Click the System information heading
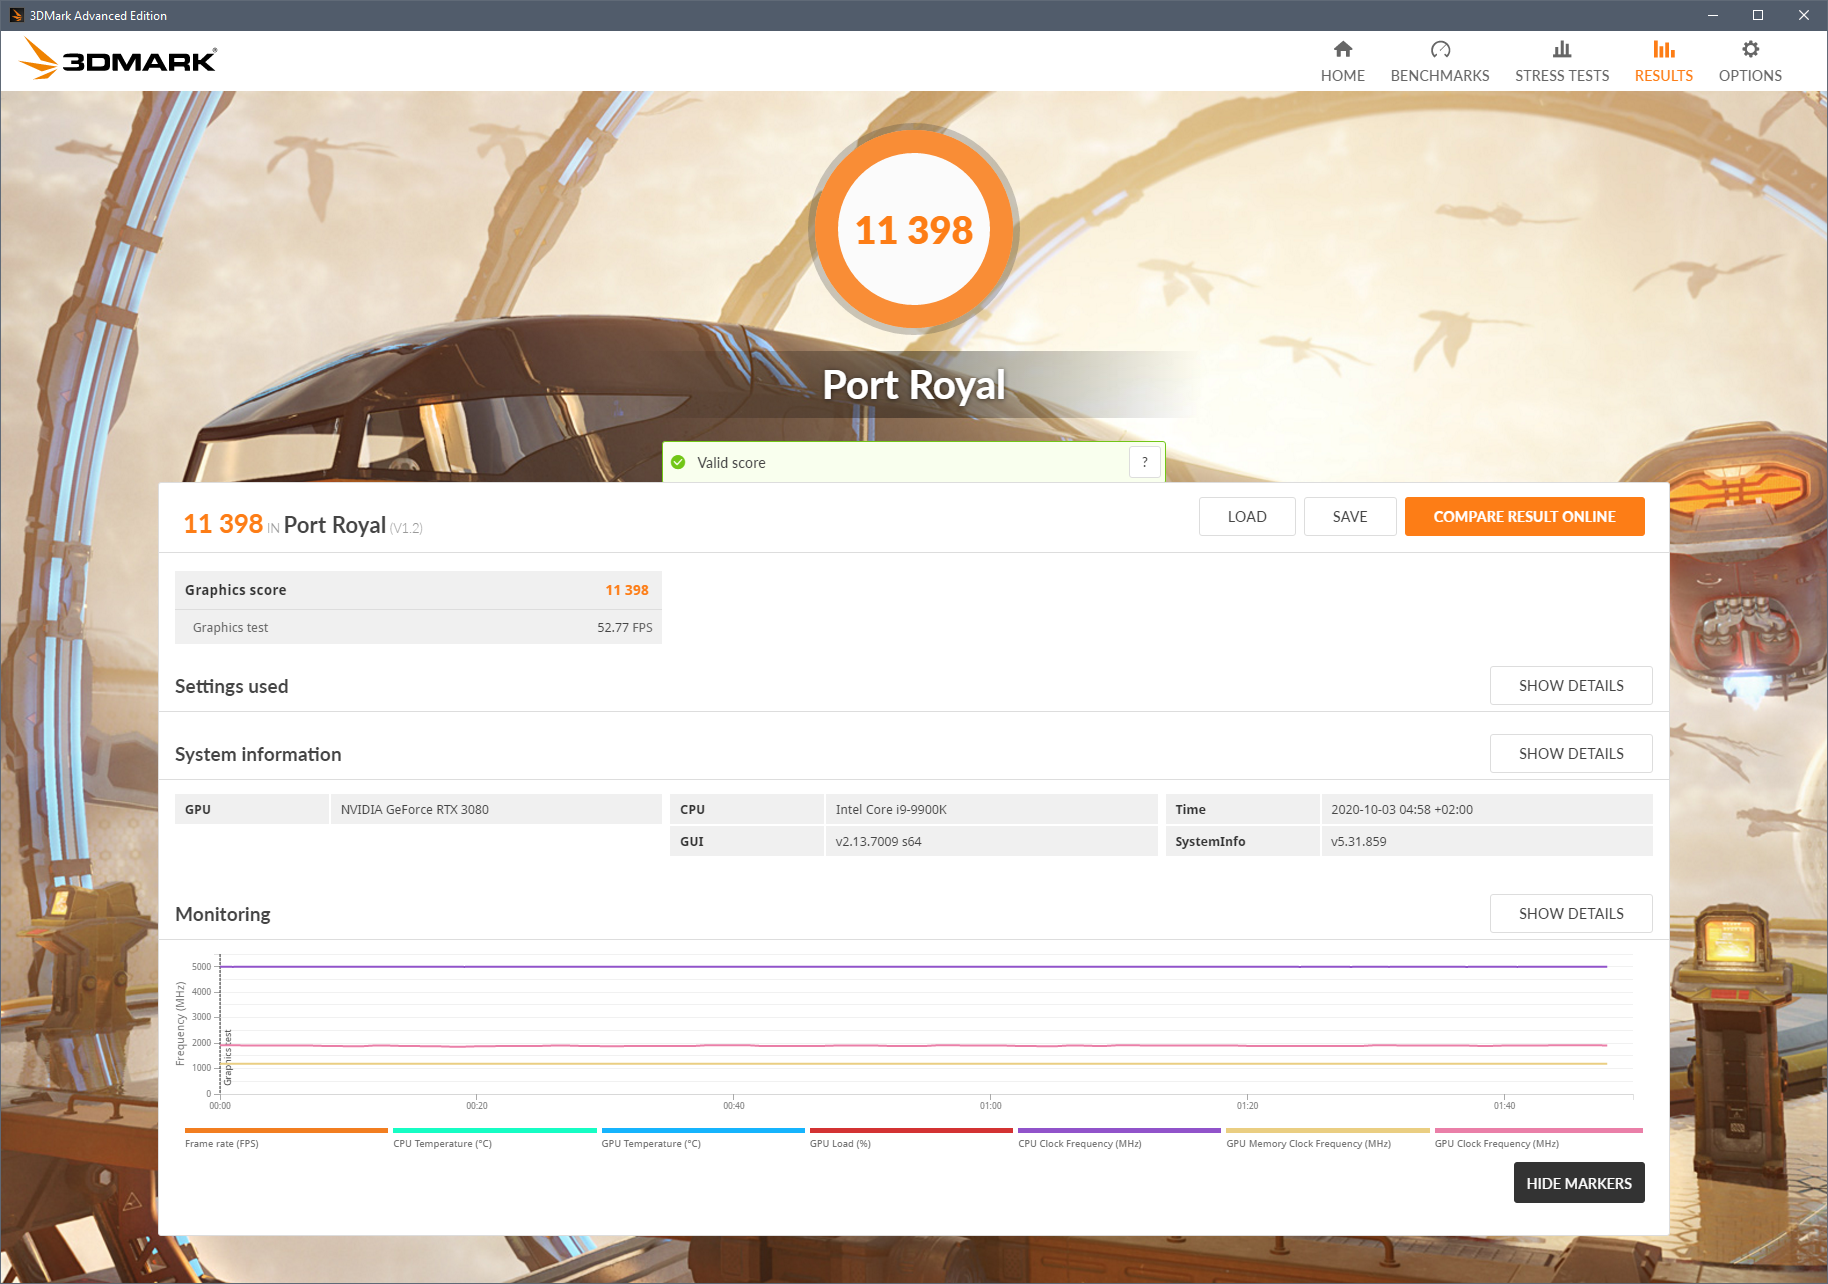1828x1284 pixels. [258, 754]
